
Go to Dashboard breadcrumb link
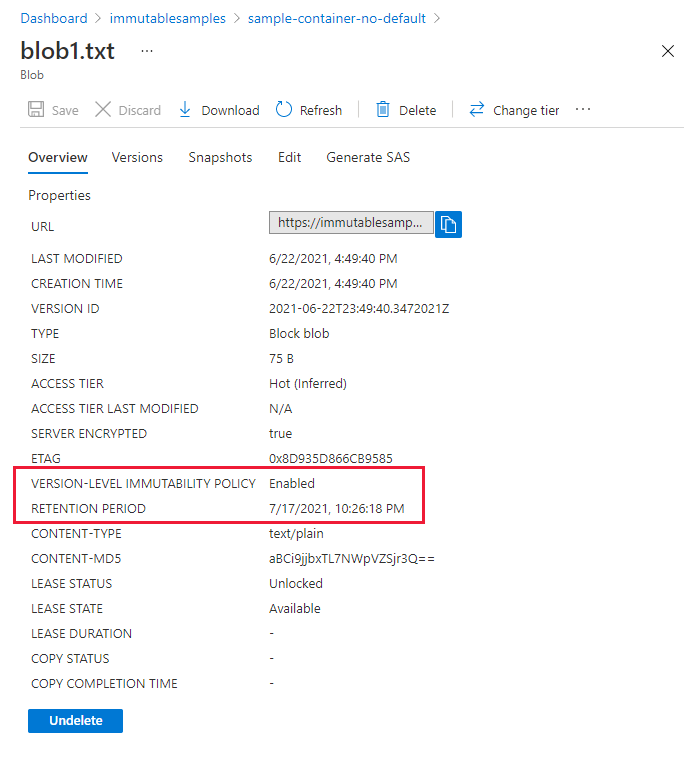pos(54,18)
